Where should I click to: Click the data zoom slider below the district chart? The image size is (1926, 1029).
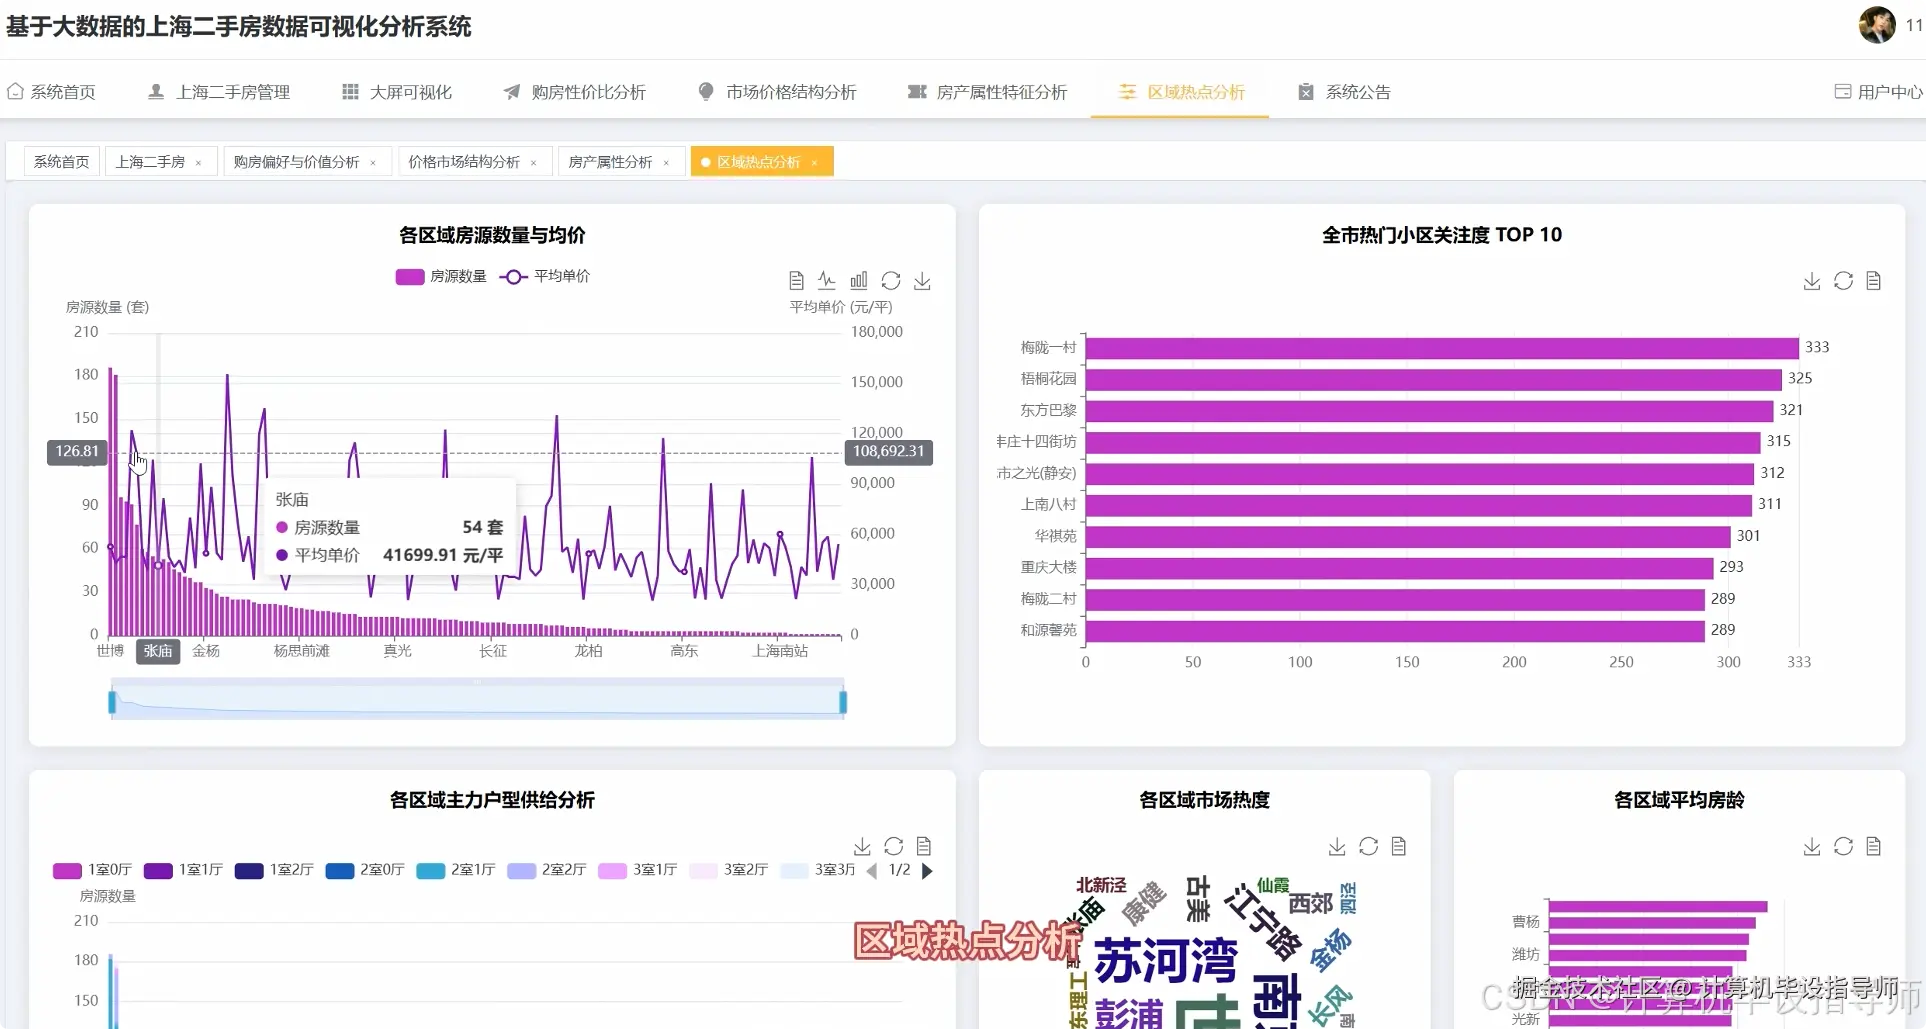477,699
